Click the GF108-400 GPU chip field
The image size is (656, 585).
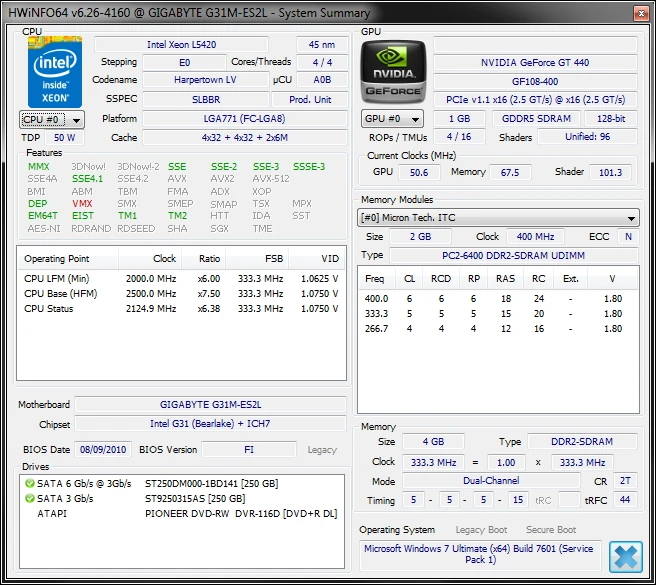(x=535, y=82)
